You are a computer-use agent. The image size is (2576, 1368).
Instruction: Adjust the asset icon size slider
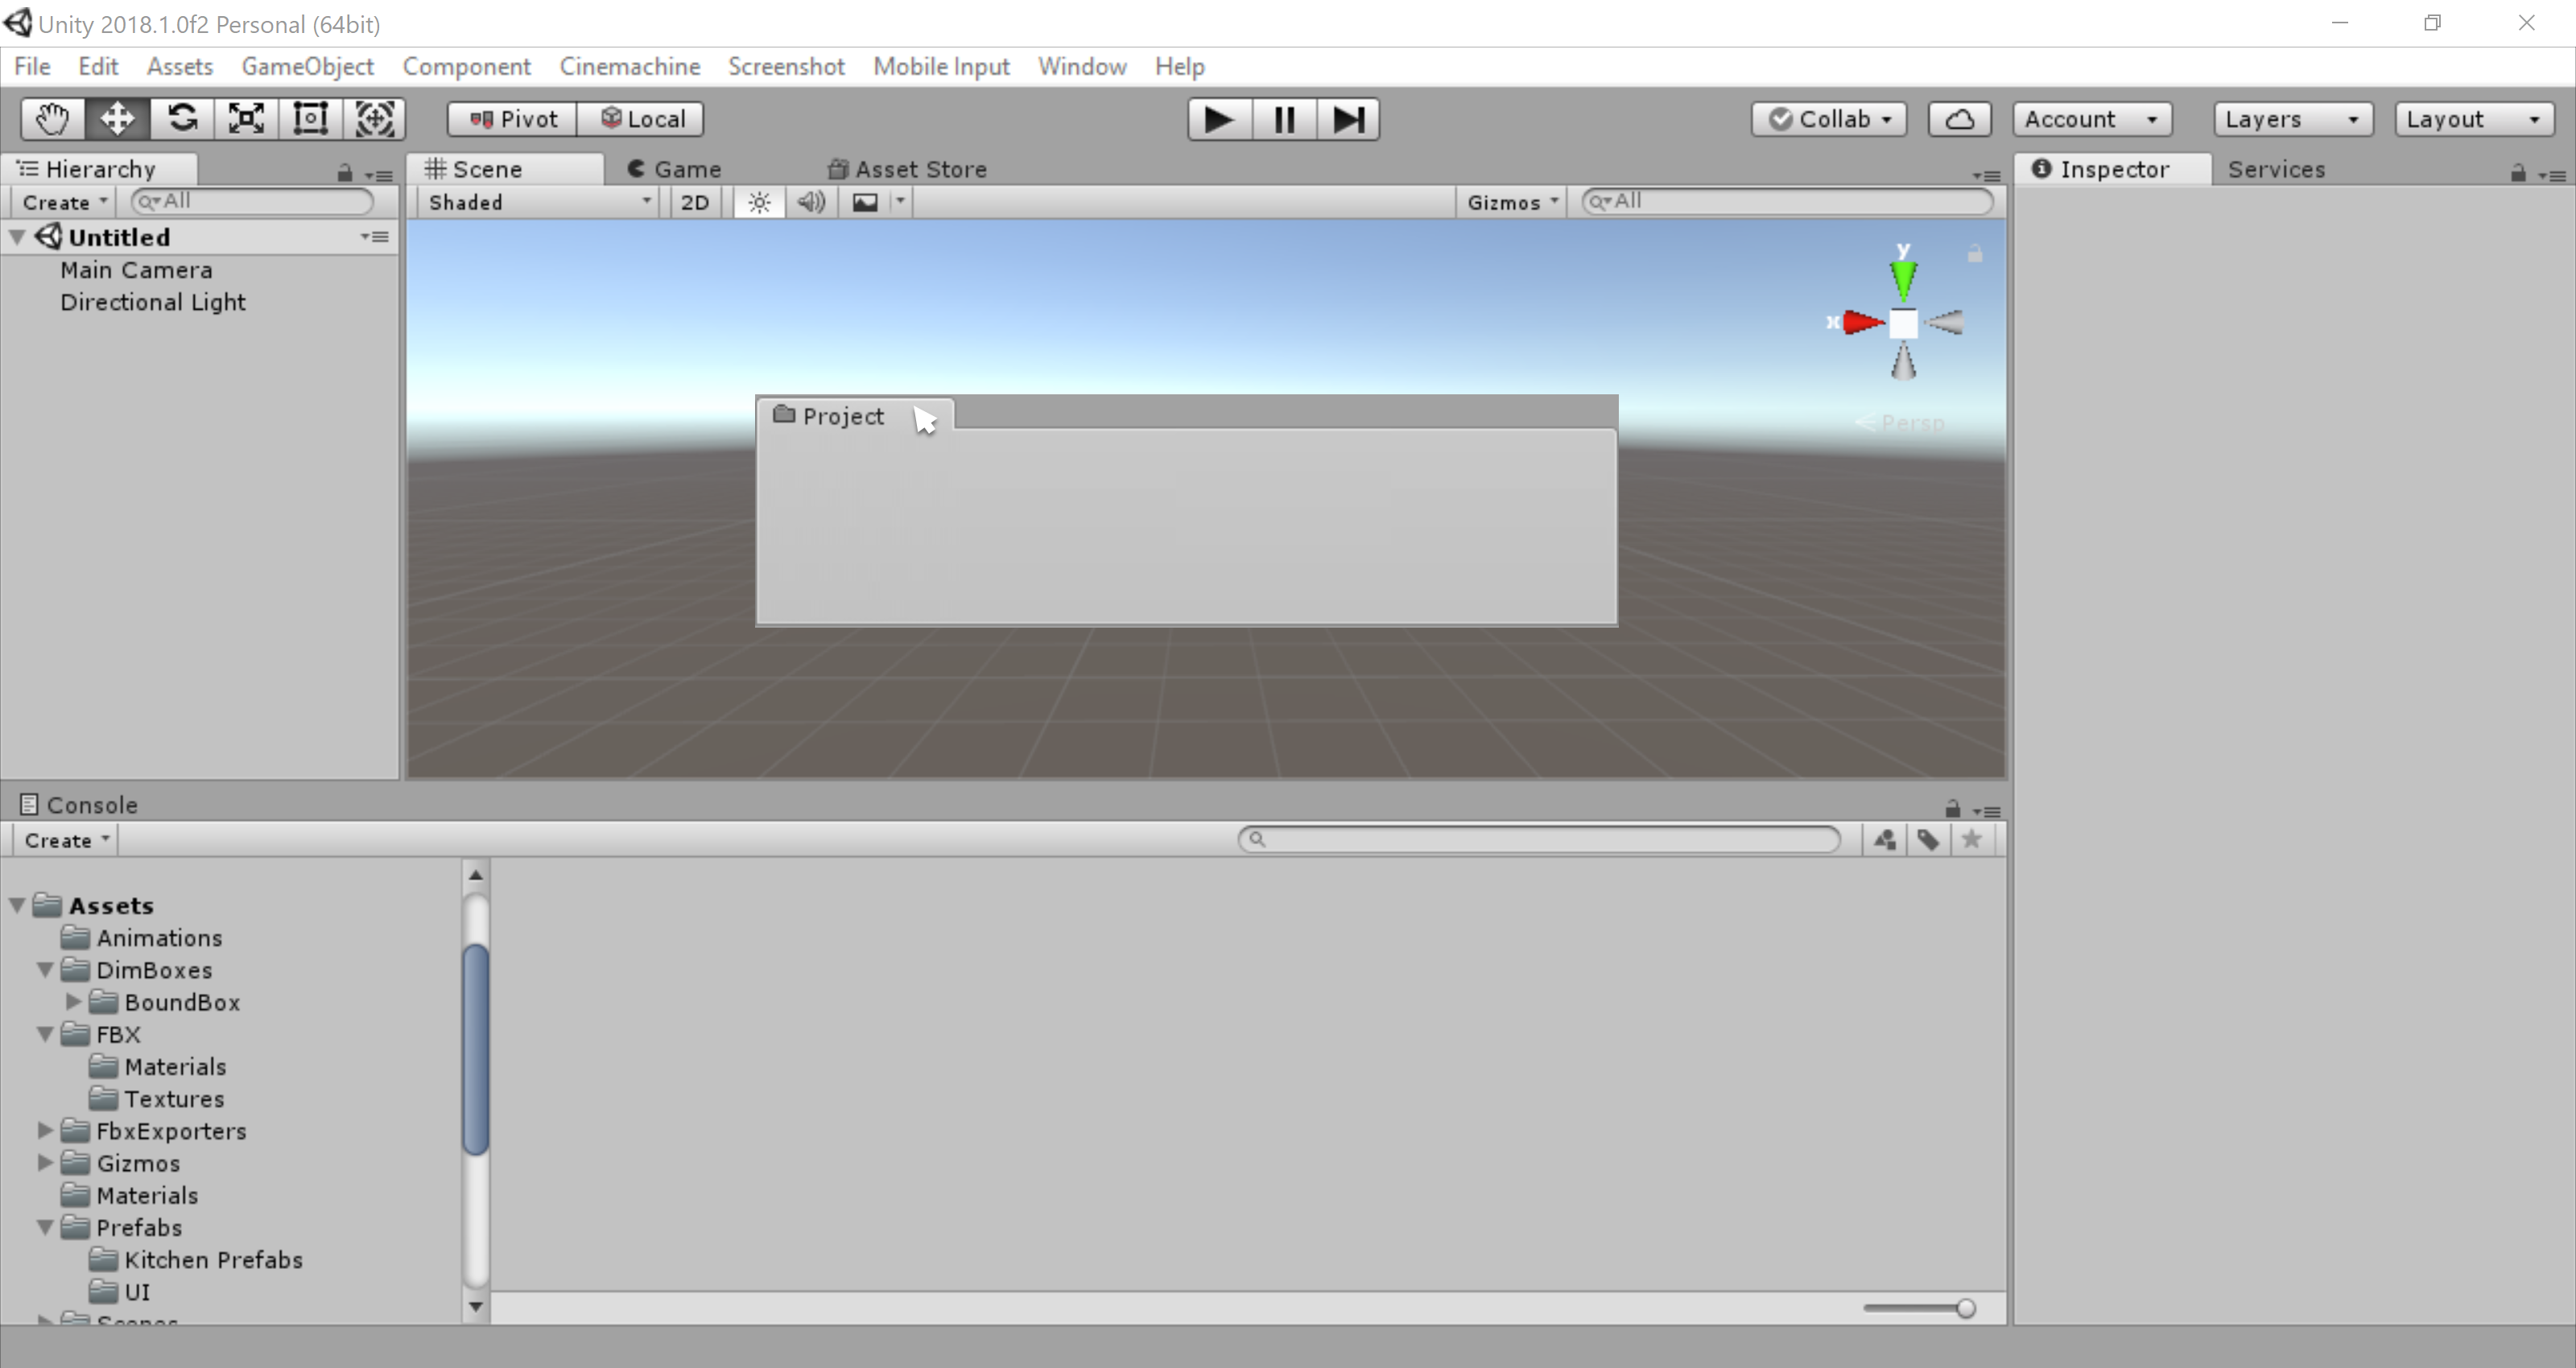click(x=1964, y=1308)
